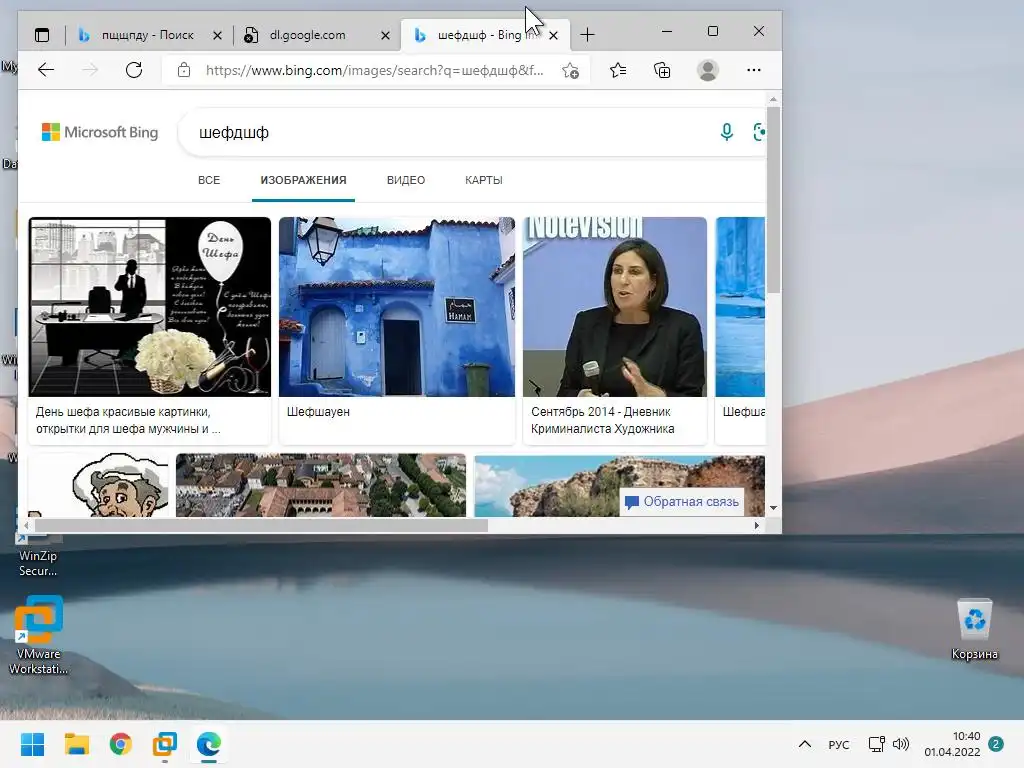Click the horizontal scrollbar thumb

pyautogui.click(x=261, y=525)
